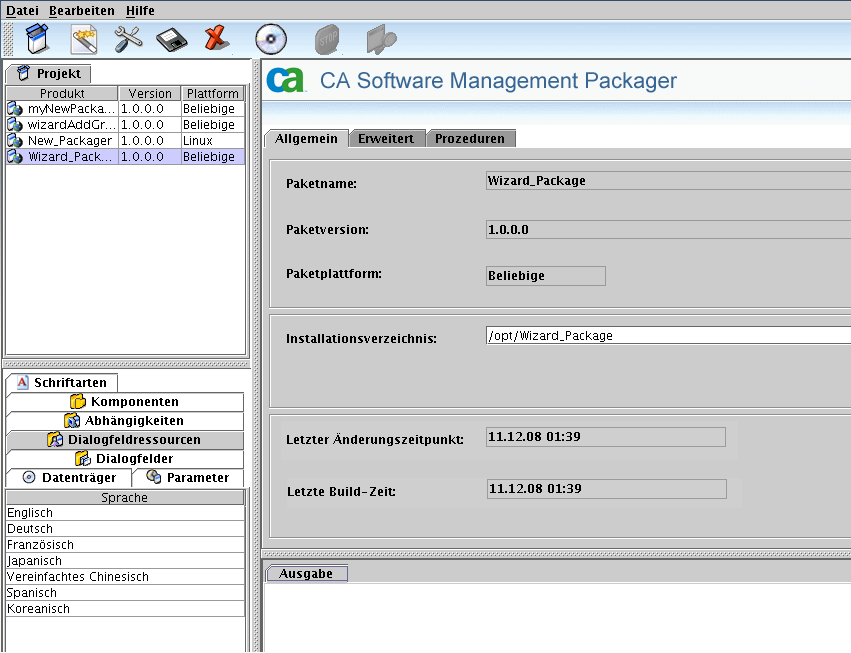
Task: Open the Hilfe menu
Action: pyautogui.click(x=138, y=10)
